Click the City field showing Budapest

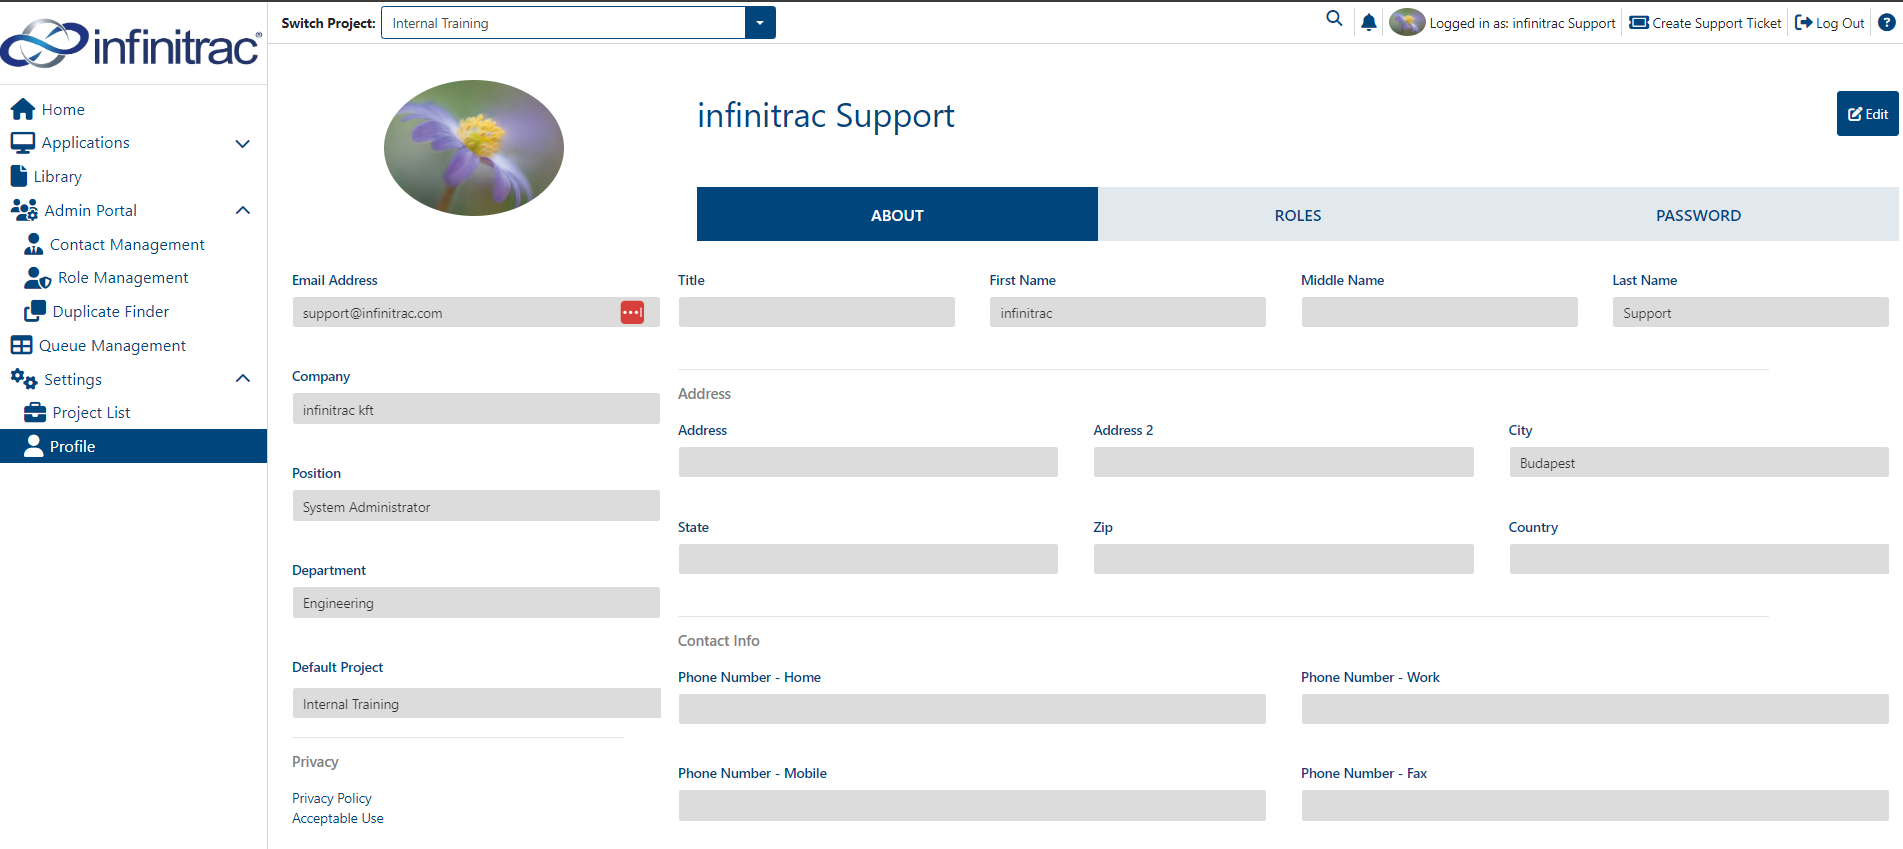click(1698, 463)
